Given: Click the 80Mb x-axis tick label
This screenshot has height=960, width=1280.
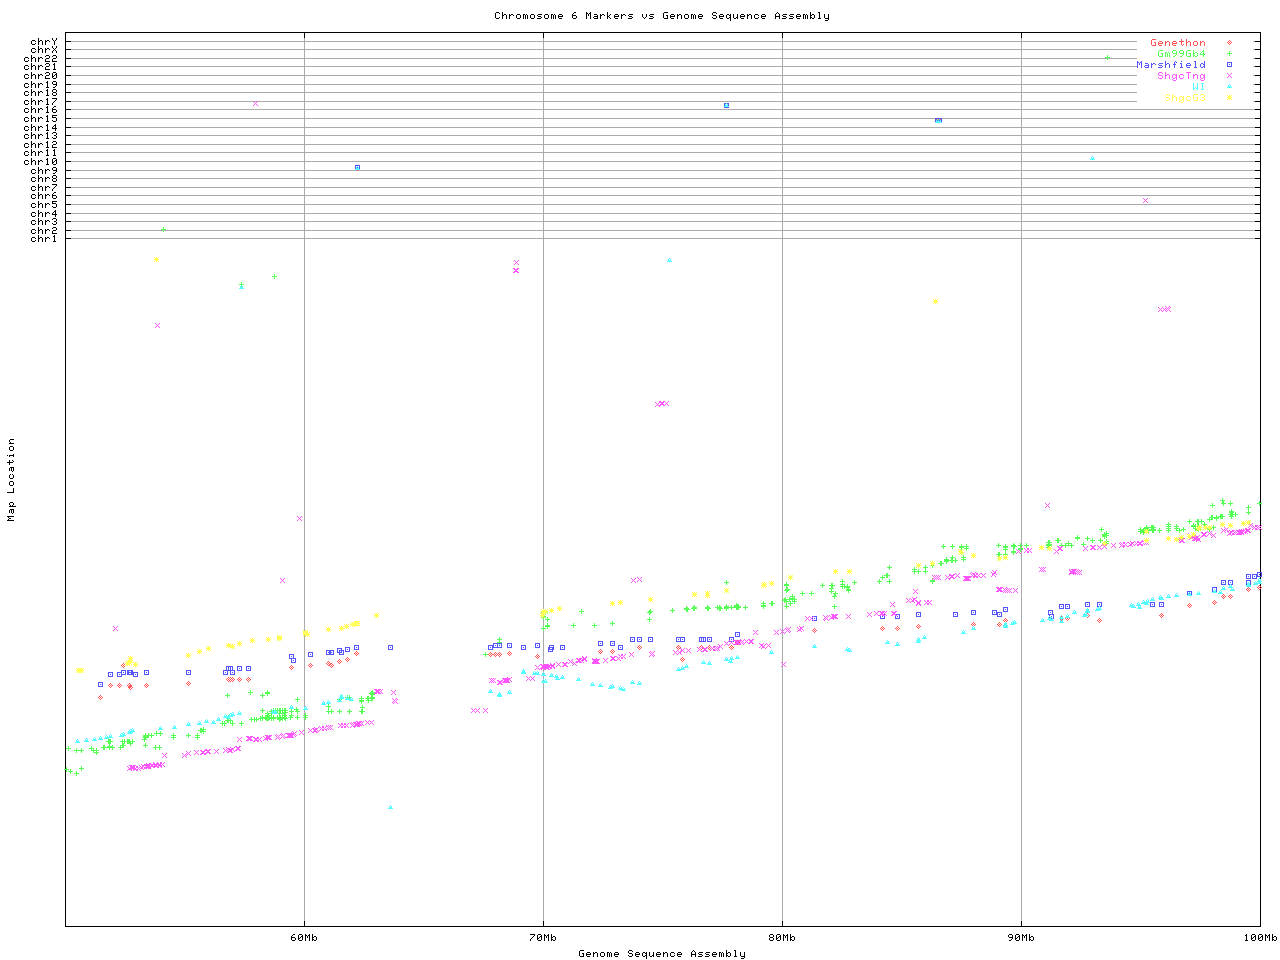Looking at the screenshot, I should (782, 938).
